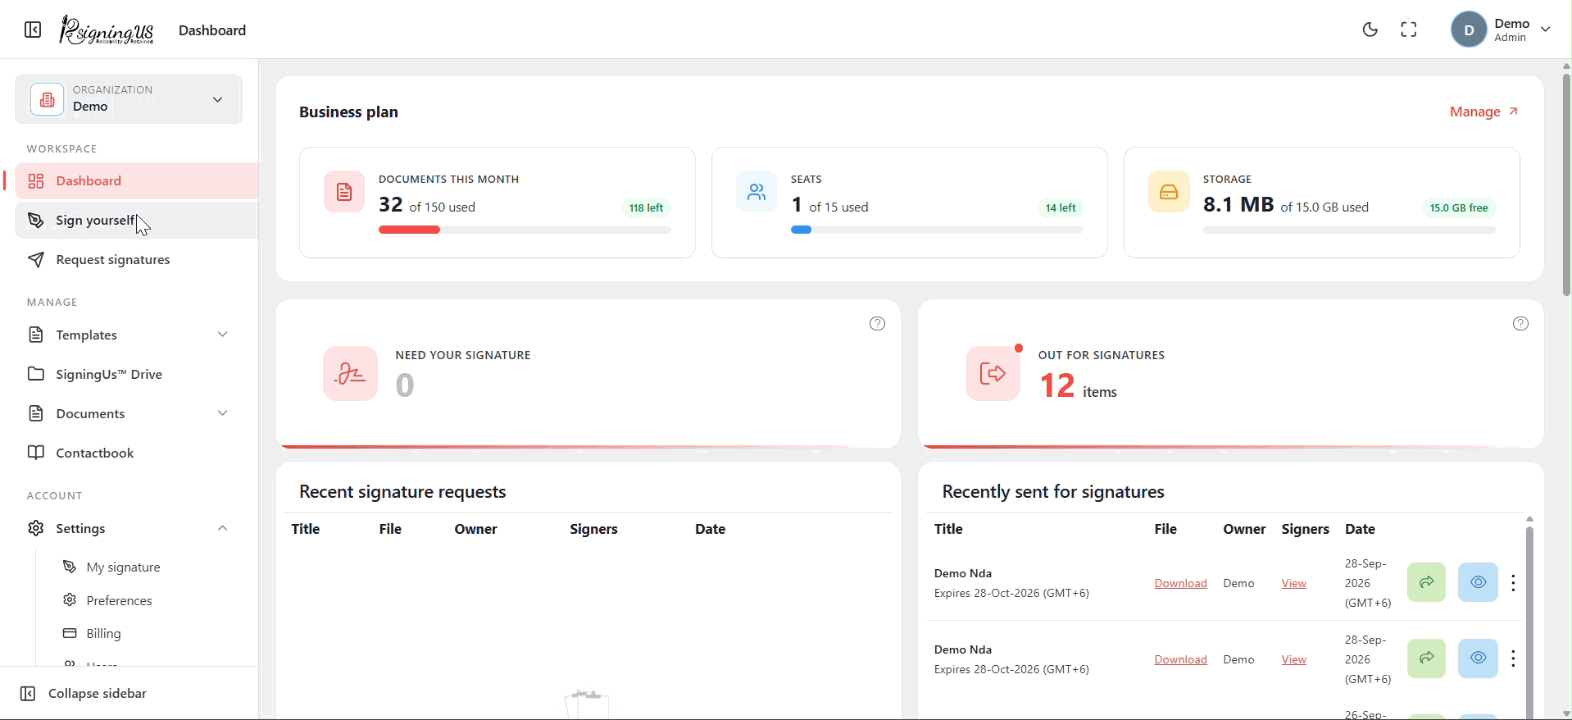1572x720 pixels.
Task: Expand the Documents submenu chevron
Action: pyautogui.click(x=222, y=413)
